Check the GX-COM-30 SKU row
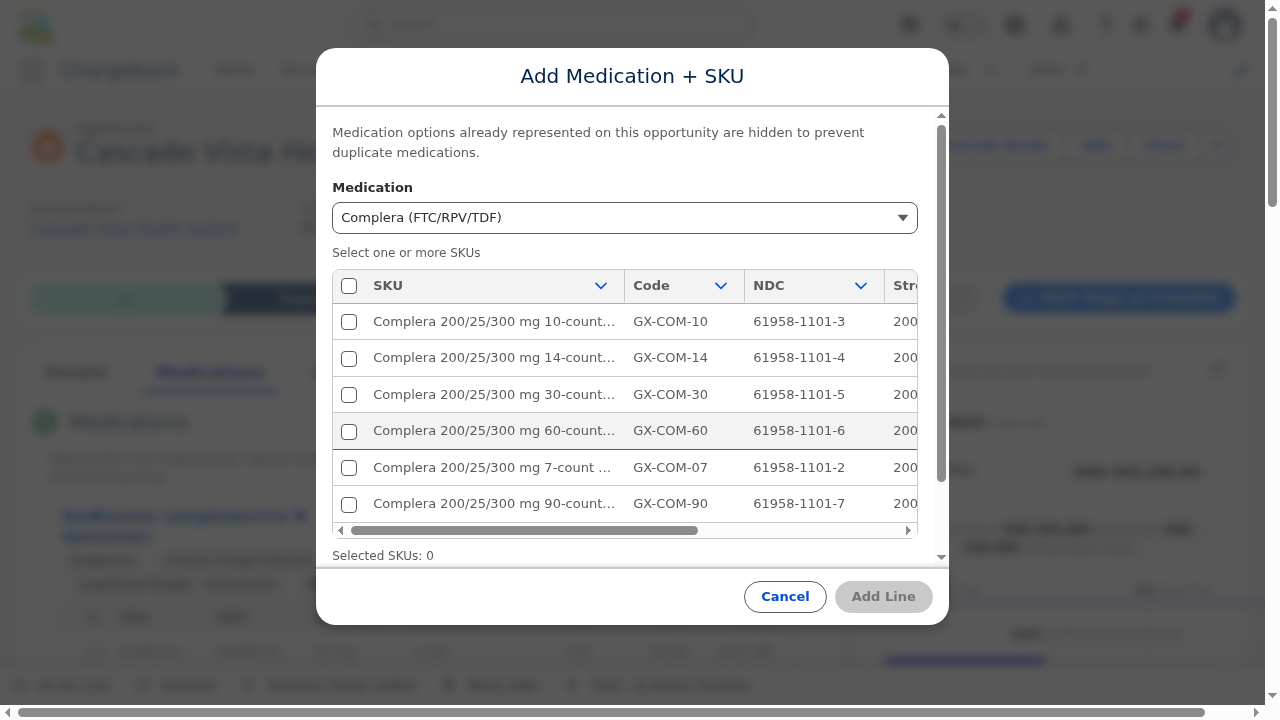The image size is (1280, 720). click(349, 395)
